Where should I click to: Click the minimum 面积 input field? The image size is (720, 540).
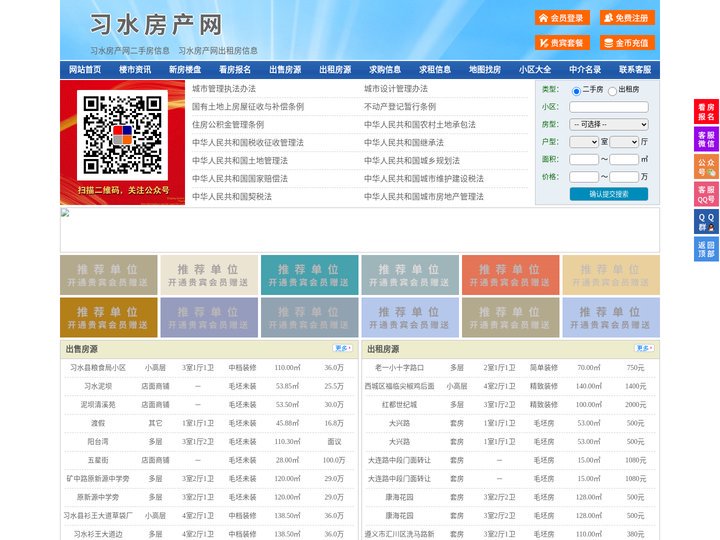tap(584, 159)
